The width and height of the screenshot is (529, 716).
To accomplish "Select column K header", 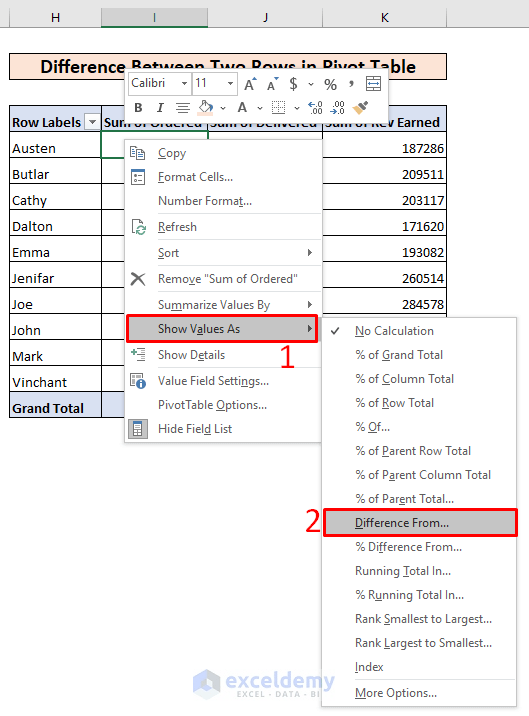I will 385,18.
